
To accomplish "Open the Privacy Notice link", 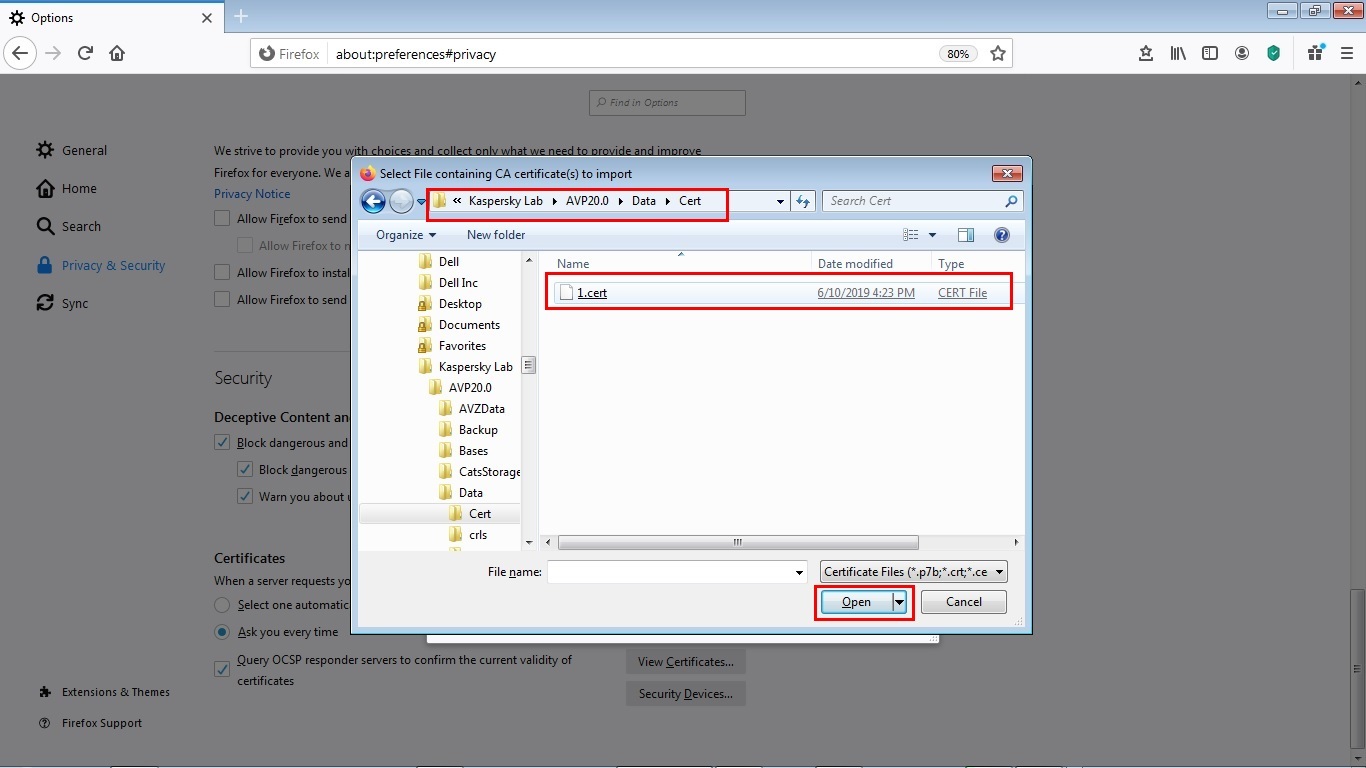I will pyautogui.click(x=252, y=194).
